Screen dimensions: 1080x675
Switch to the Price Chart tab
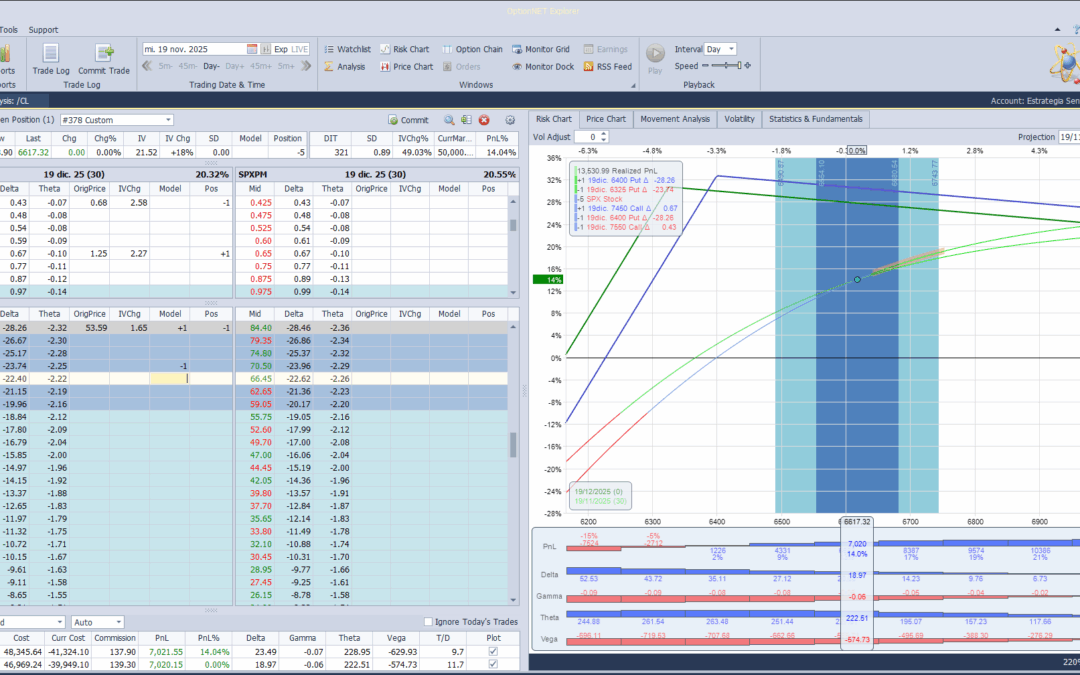pyautogui.click(x=606, y=119)
